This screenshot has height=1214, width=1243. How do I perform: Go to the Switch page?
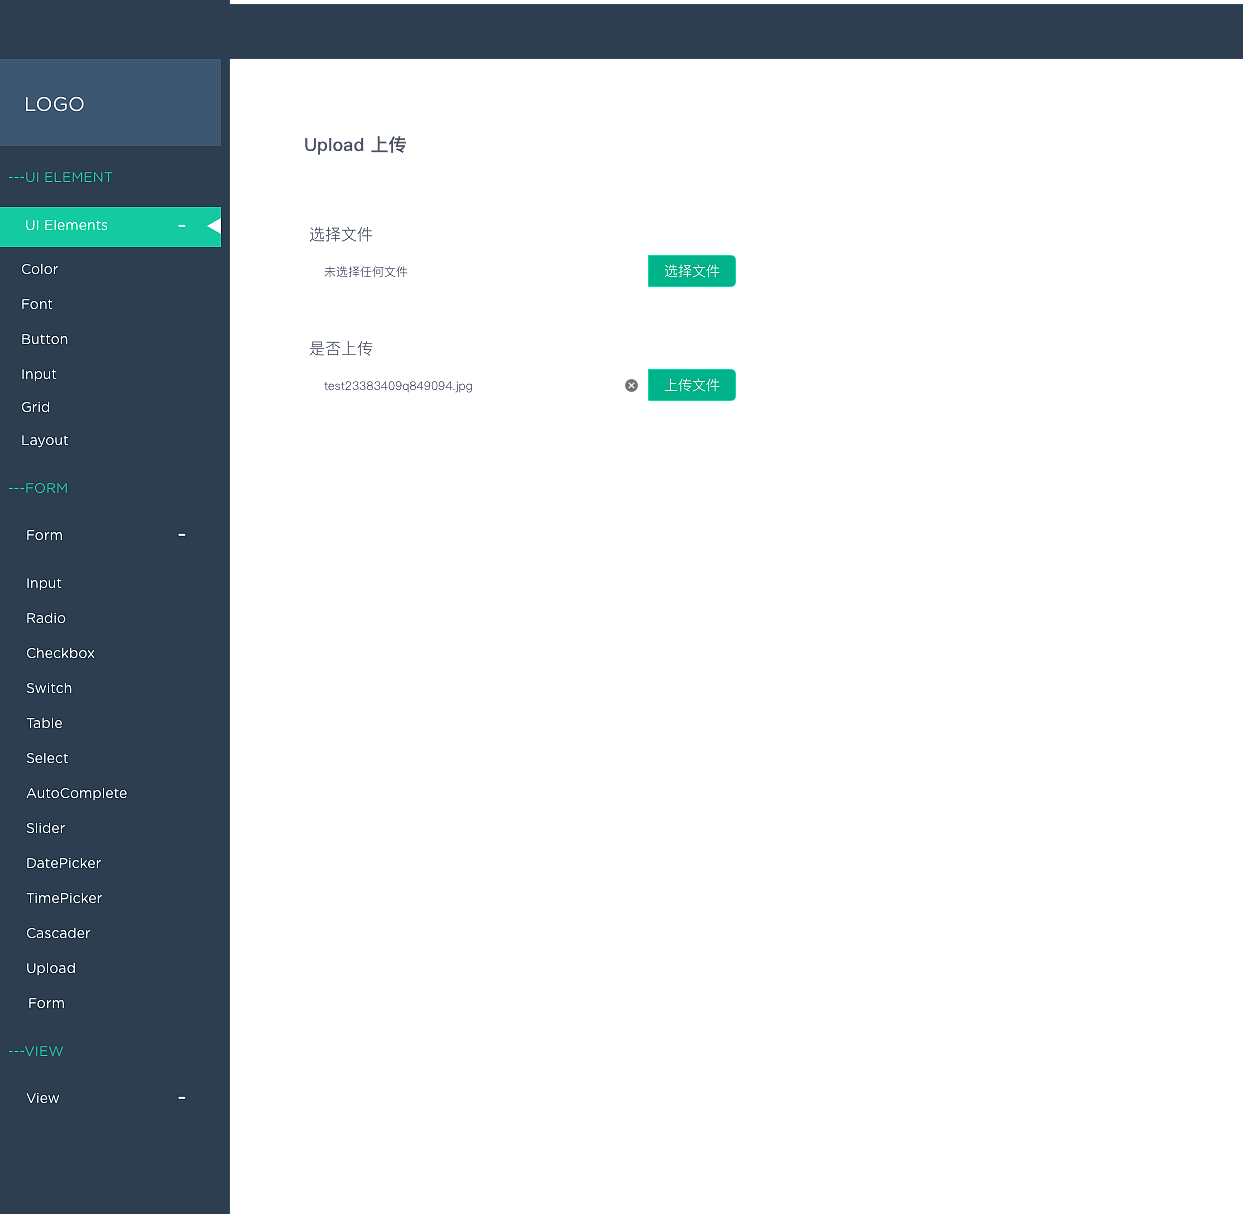tap(49, 688)
